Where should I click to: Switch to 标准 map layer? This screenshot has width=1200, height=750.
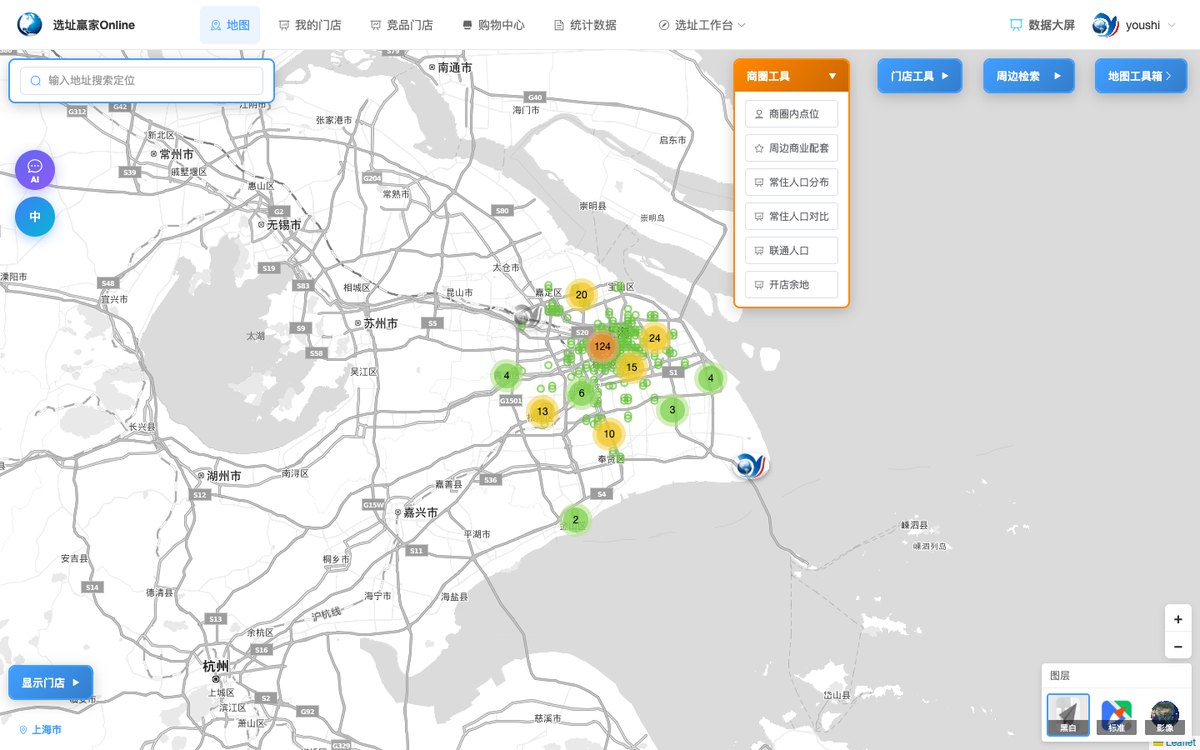pyautogui.click(x=1116, y=716)
